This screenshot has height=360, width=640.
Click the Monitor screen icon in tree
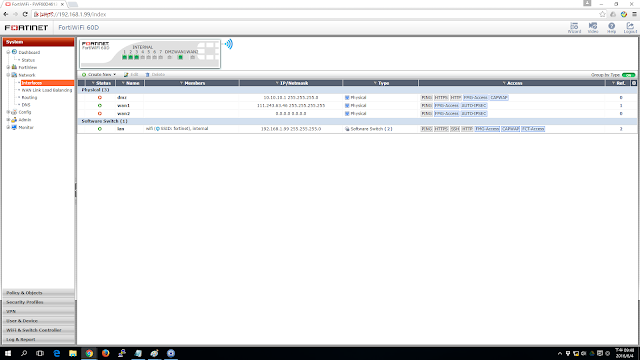point(14,127)
